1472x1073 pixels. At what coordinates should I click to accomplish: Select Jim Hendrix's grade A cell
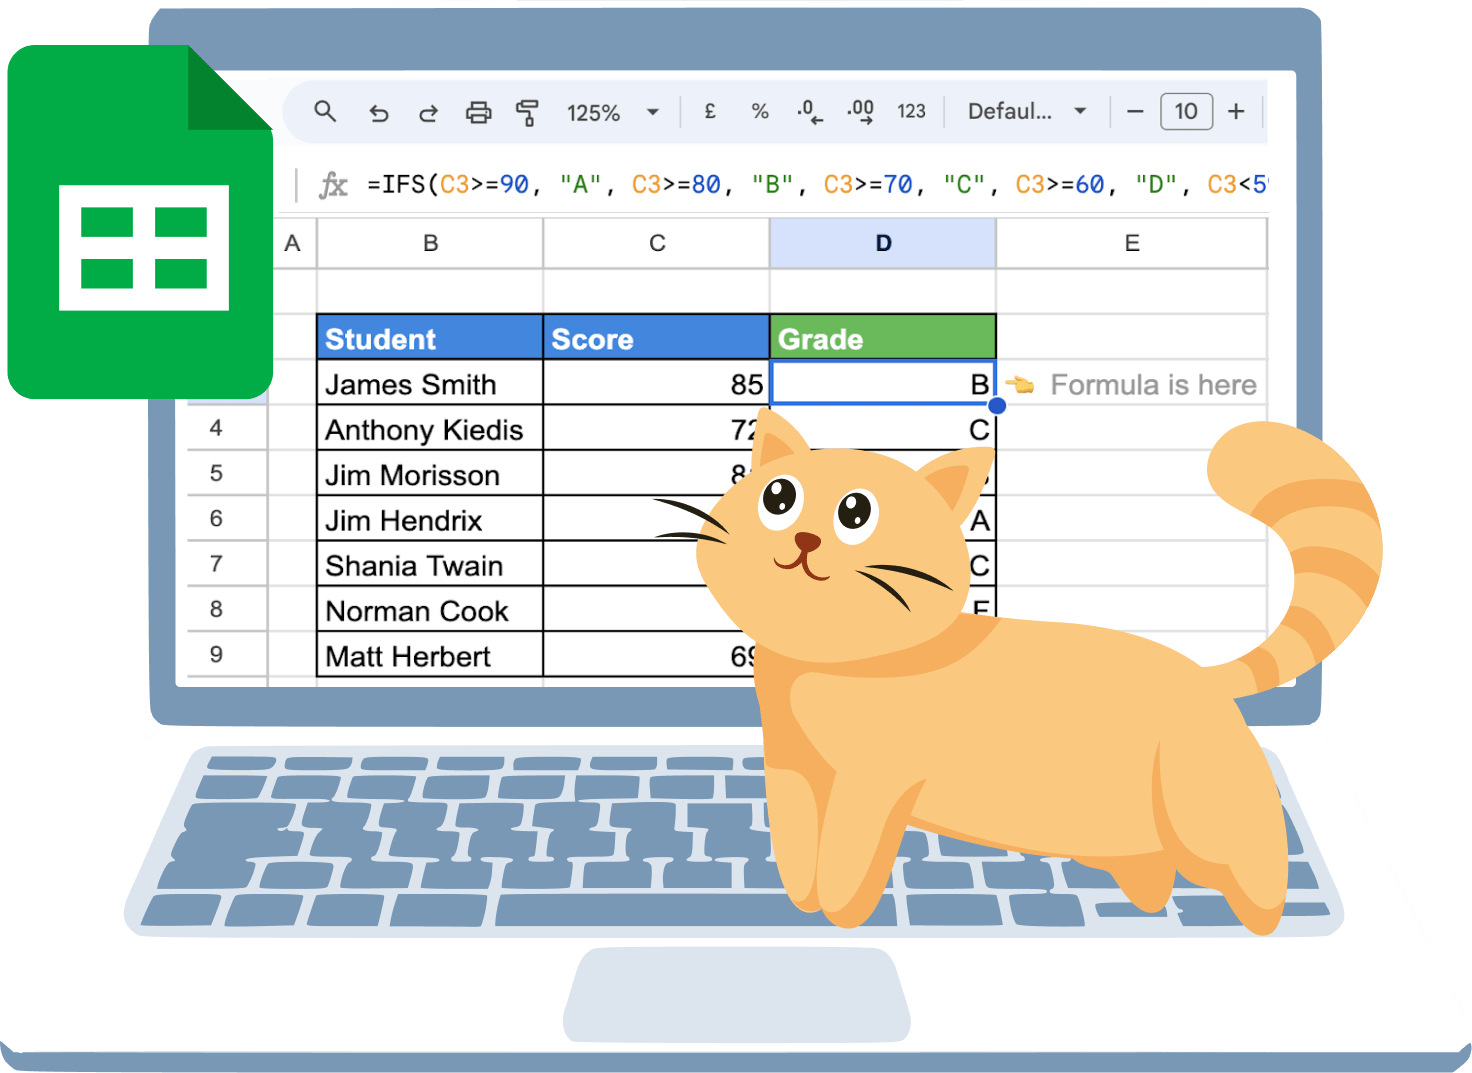tap(980, 520)
